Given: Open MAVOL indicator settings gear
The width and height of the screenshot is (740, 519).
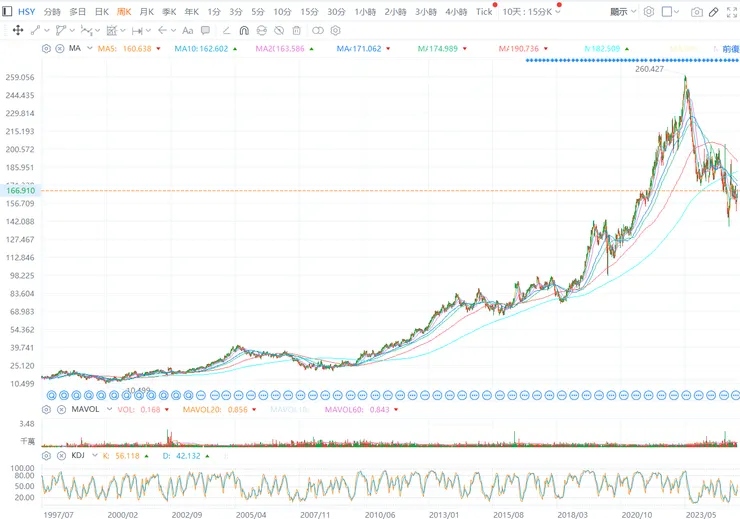Looking at the screenshot, I should pyautogui.click(x=46, y=410).
